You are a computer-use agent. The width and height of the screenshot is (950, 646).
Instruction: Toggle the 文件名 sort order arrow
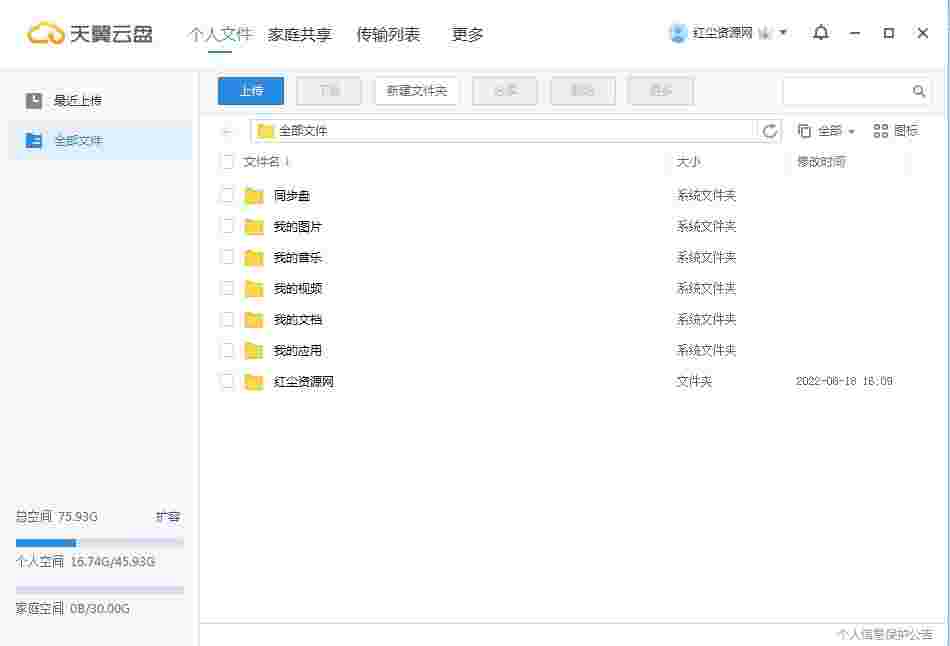[287, 161]
